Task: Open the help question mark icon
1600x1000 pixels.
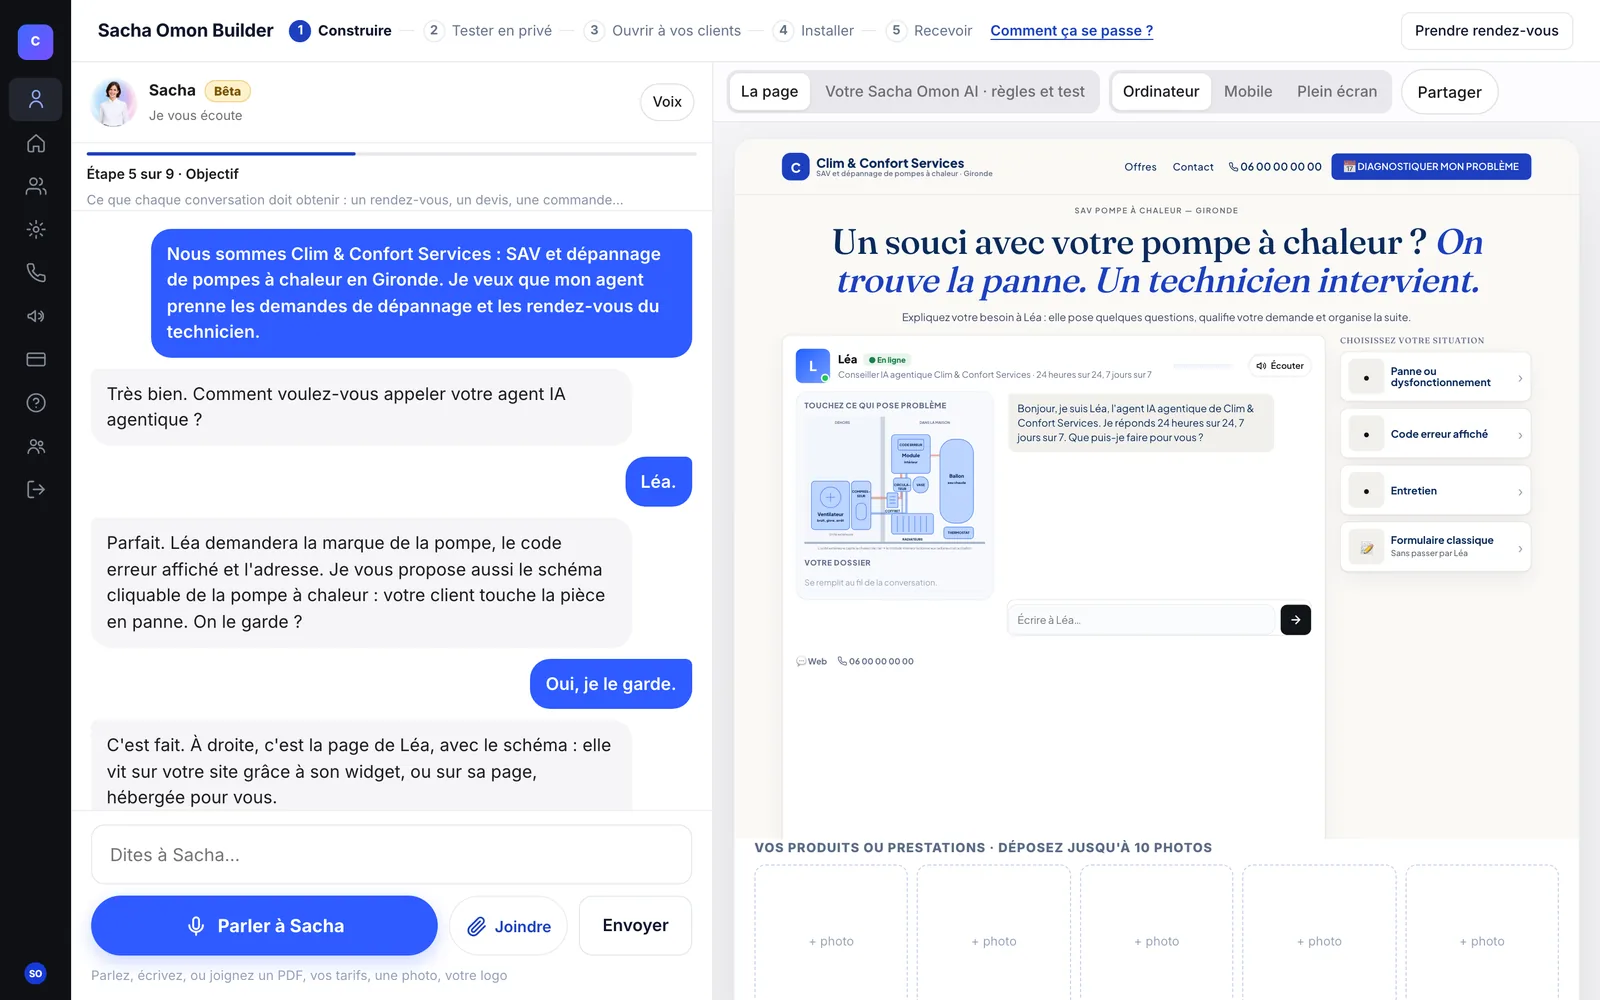Action: coord(36,403)
